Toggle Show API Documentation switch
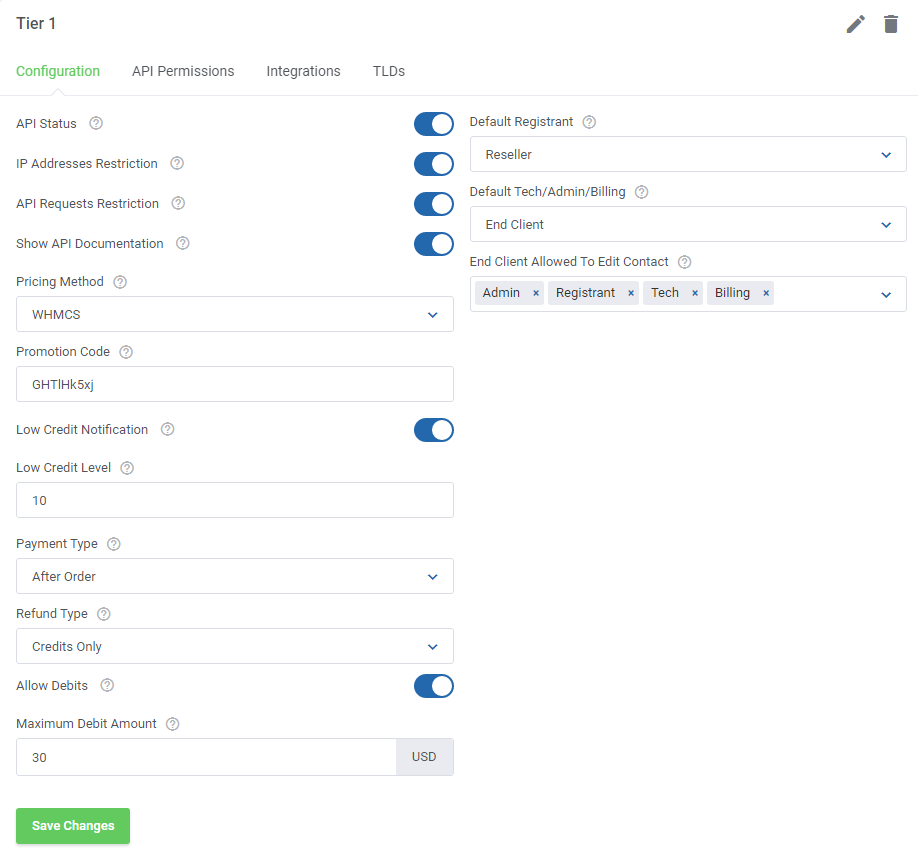Image resolution: width=918 pixels, height=858 pixels. pos(434,244)
